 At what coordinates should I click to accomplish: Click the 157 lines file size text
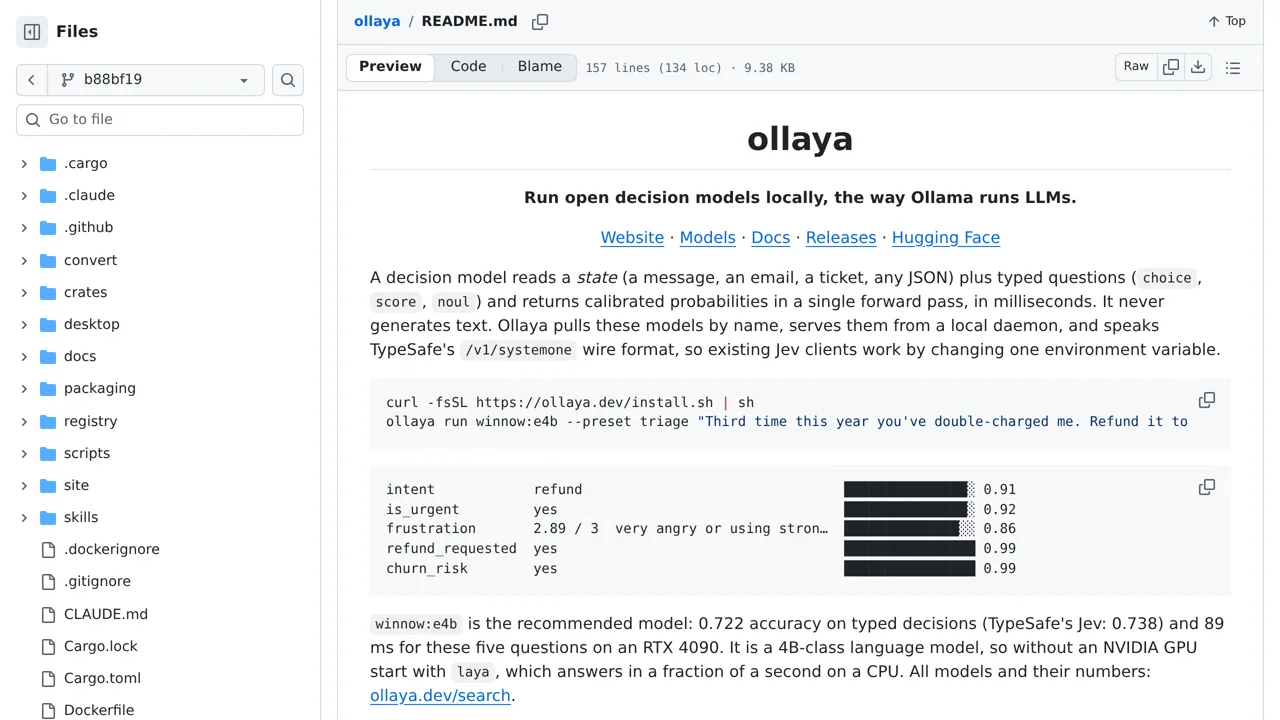[x=690, y=68]
